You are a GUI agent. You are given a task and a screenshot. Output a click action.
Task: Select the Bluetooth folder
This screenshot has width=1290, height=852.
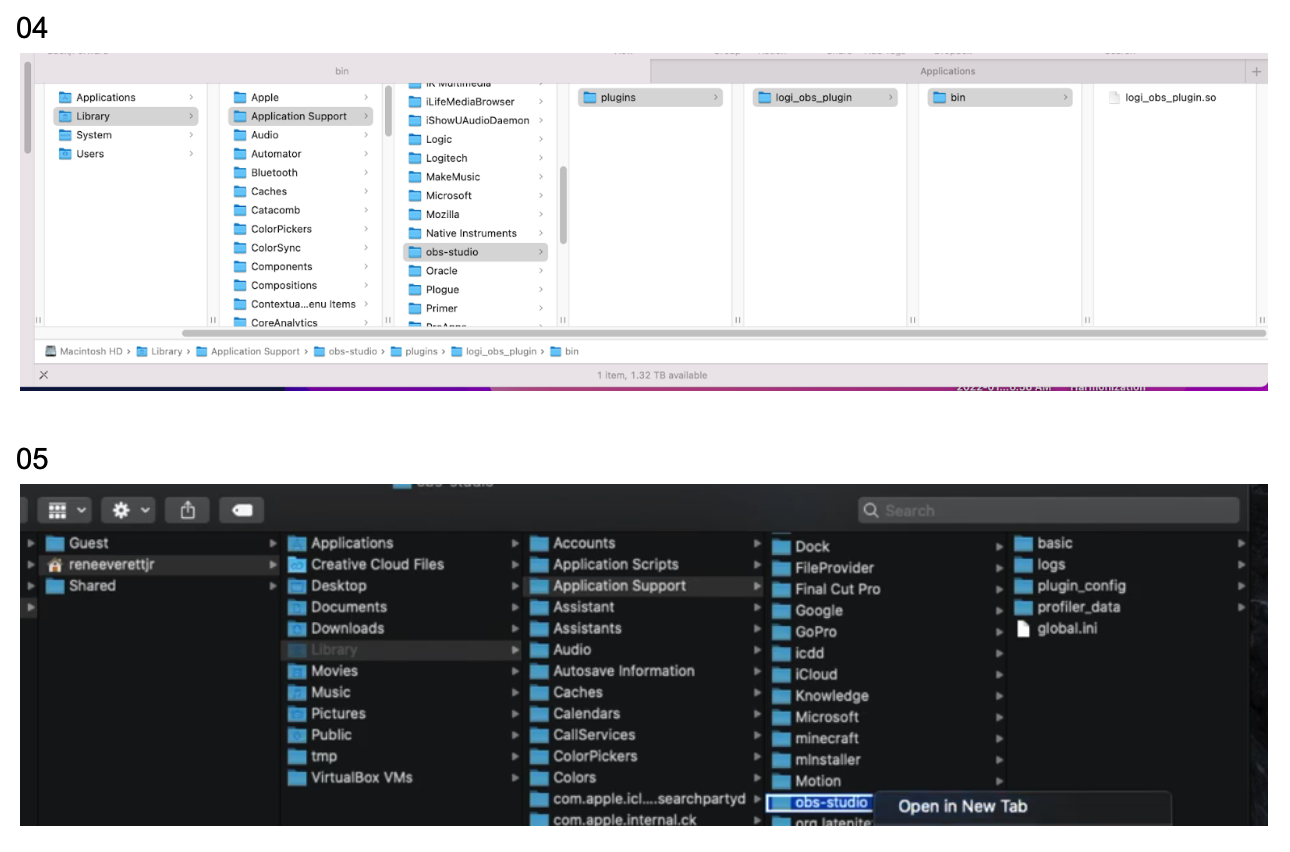click(x=300, y=173)
